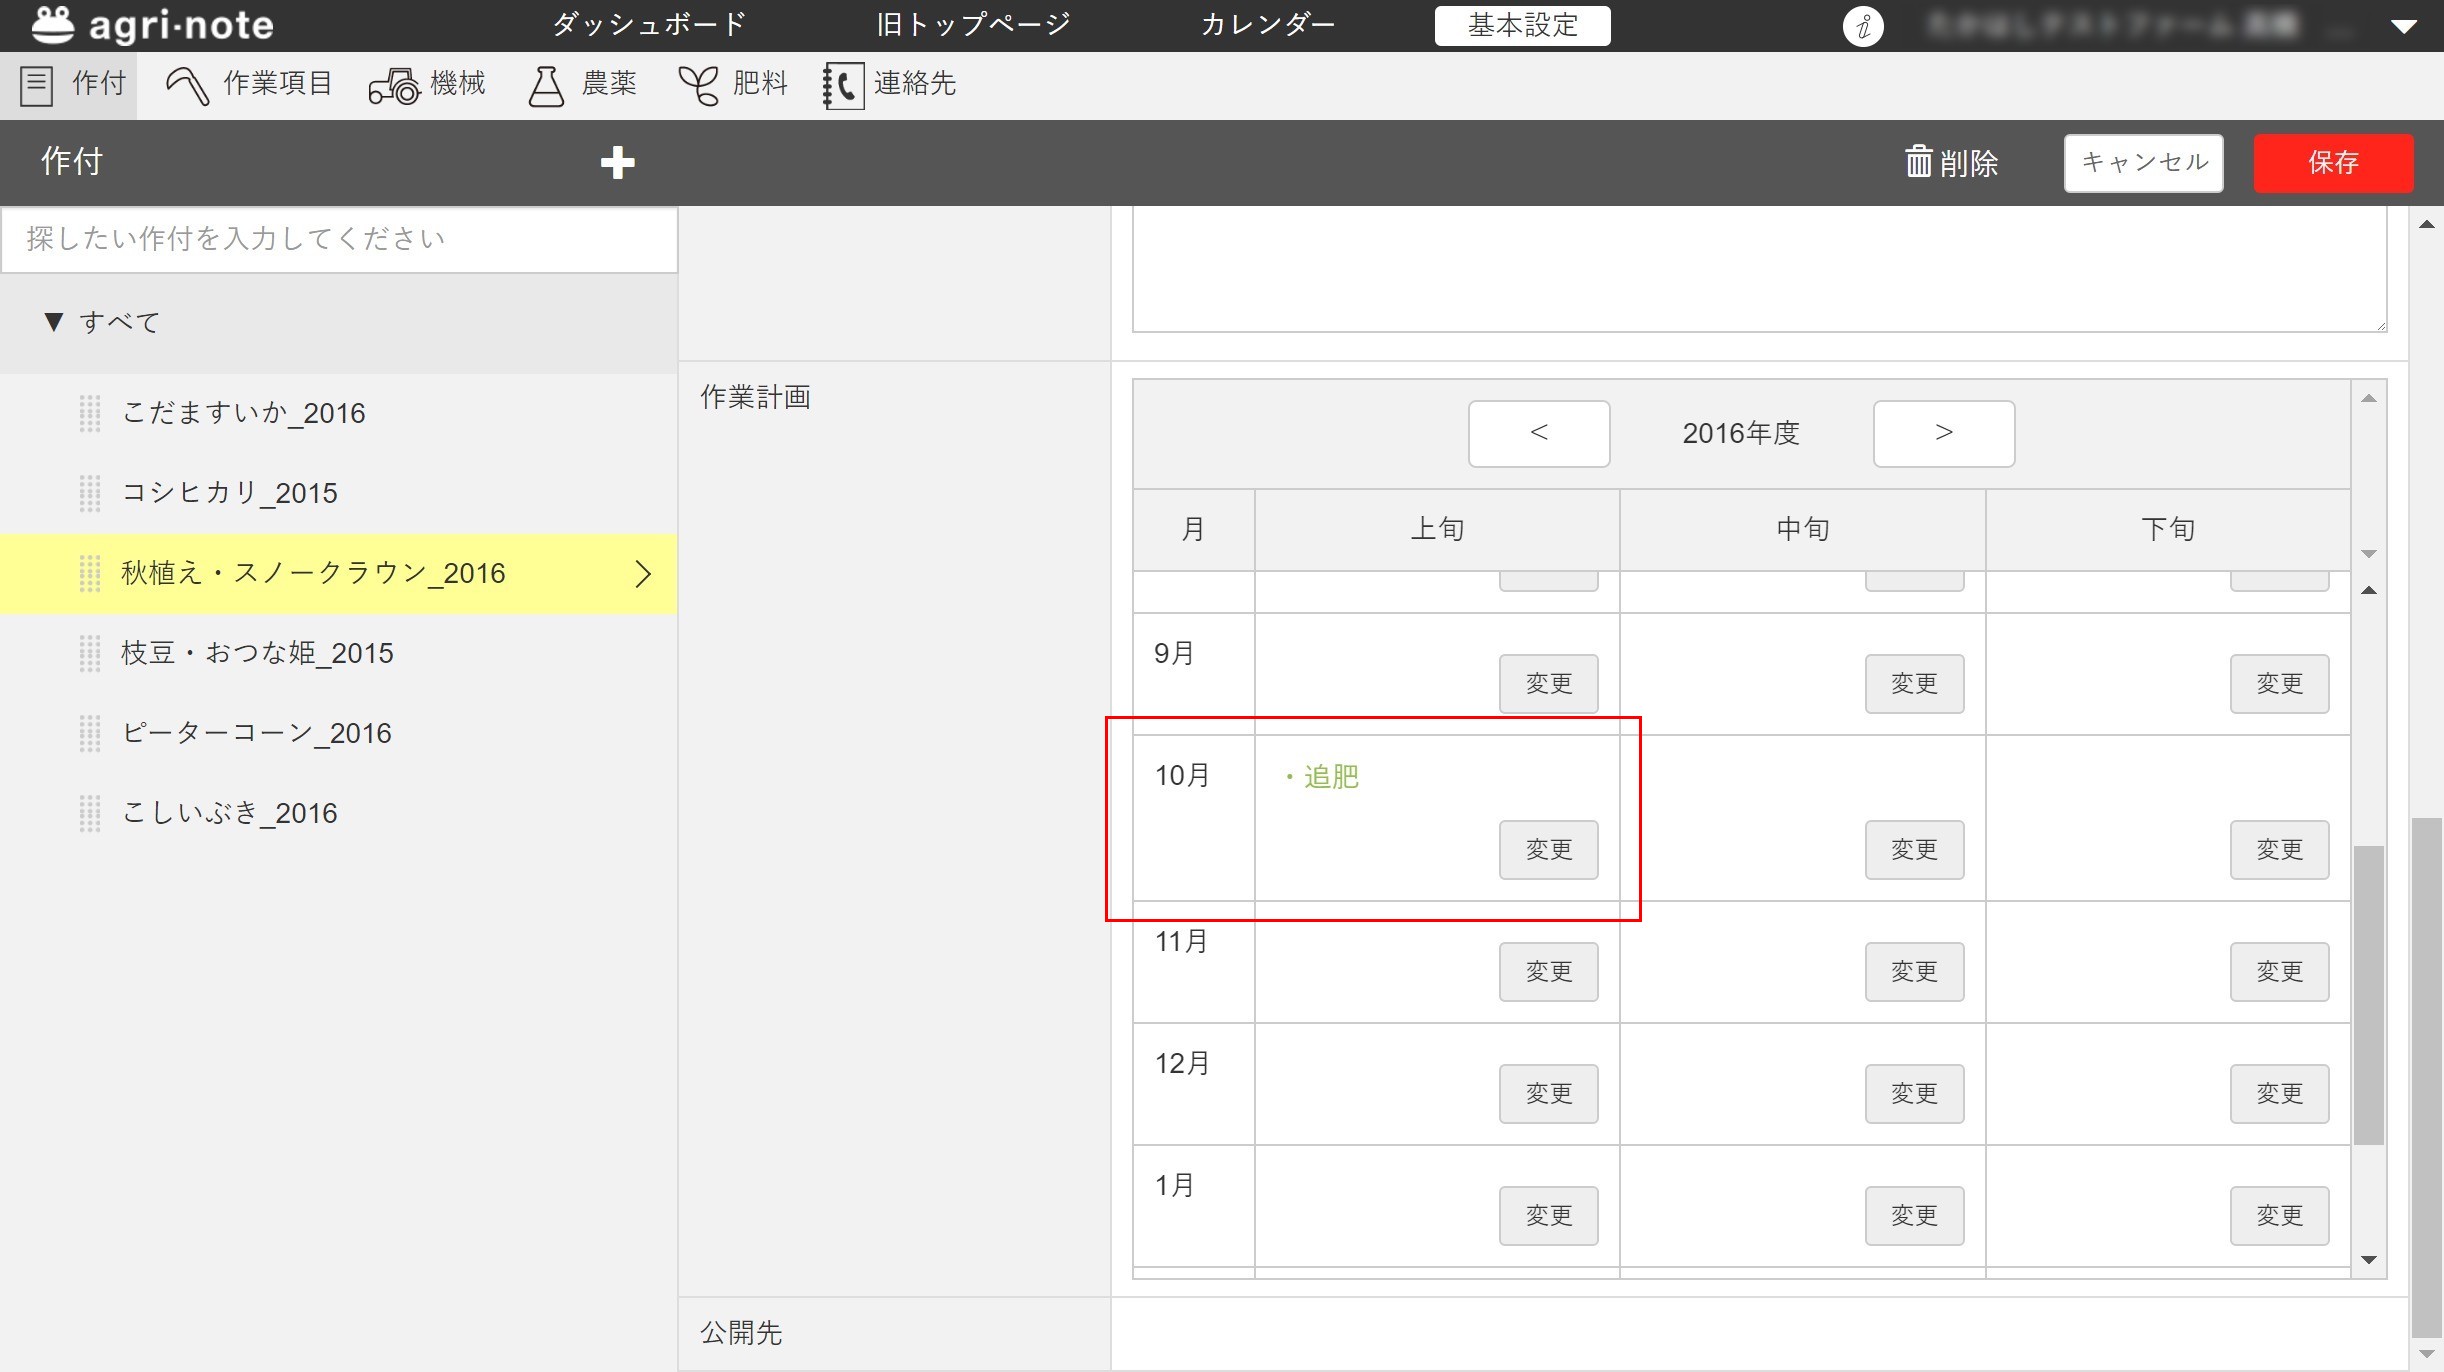Click 変更 for 9月 下旬
Viewport: 2444px width, 1372px height.
point(2279,684)
